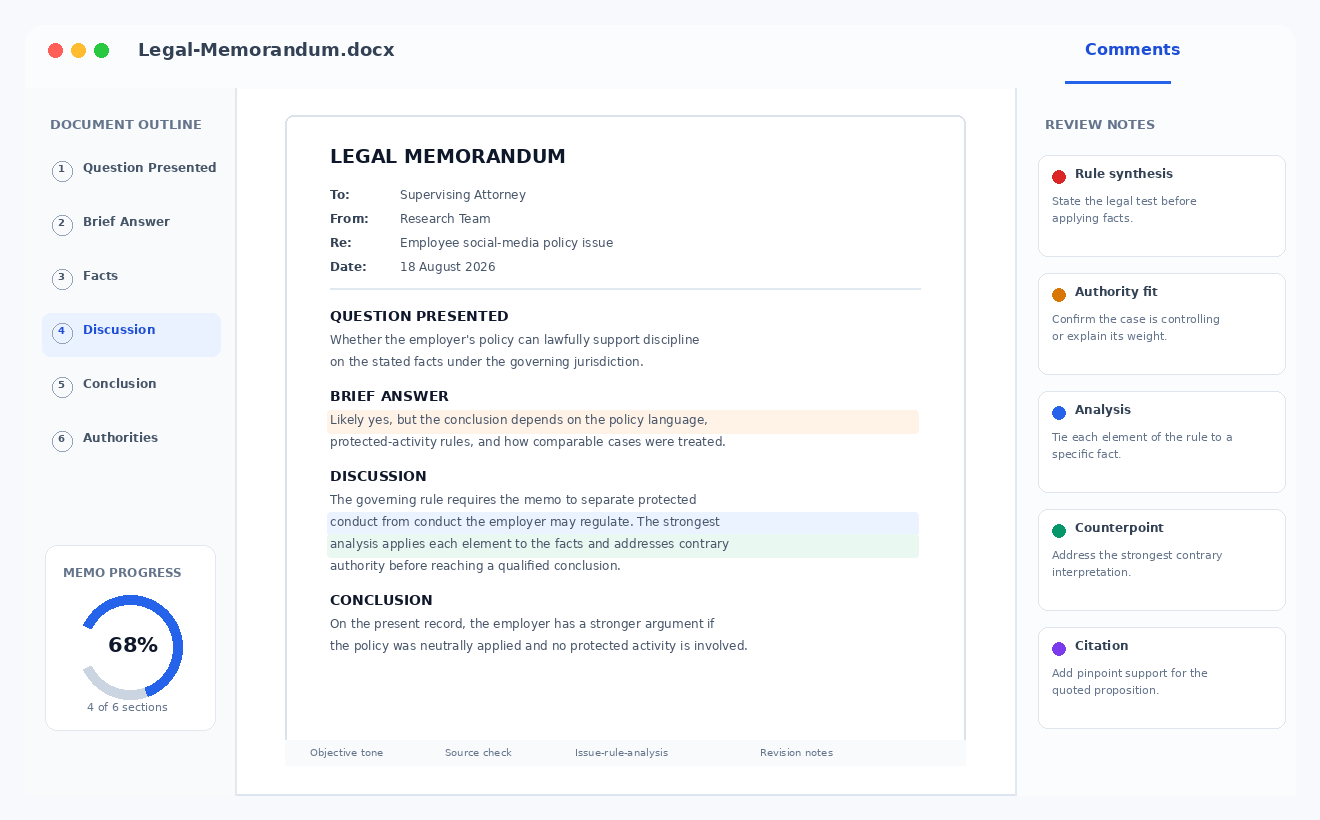Click the number 4 outline circle icon
The width and height of the screenshot is (1320, 820).
[62, 334]
